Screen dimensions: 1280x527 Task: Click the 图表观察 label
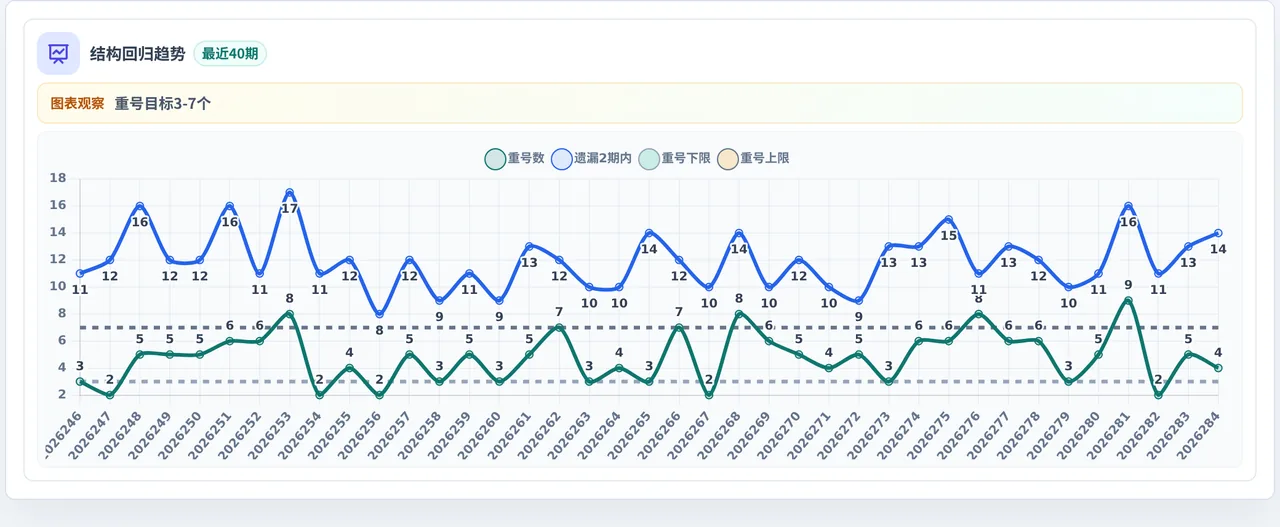[77, 103]
